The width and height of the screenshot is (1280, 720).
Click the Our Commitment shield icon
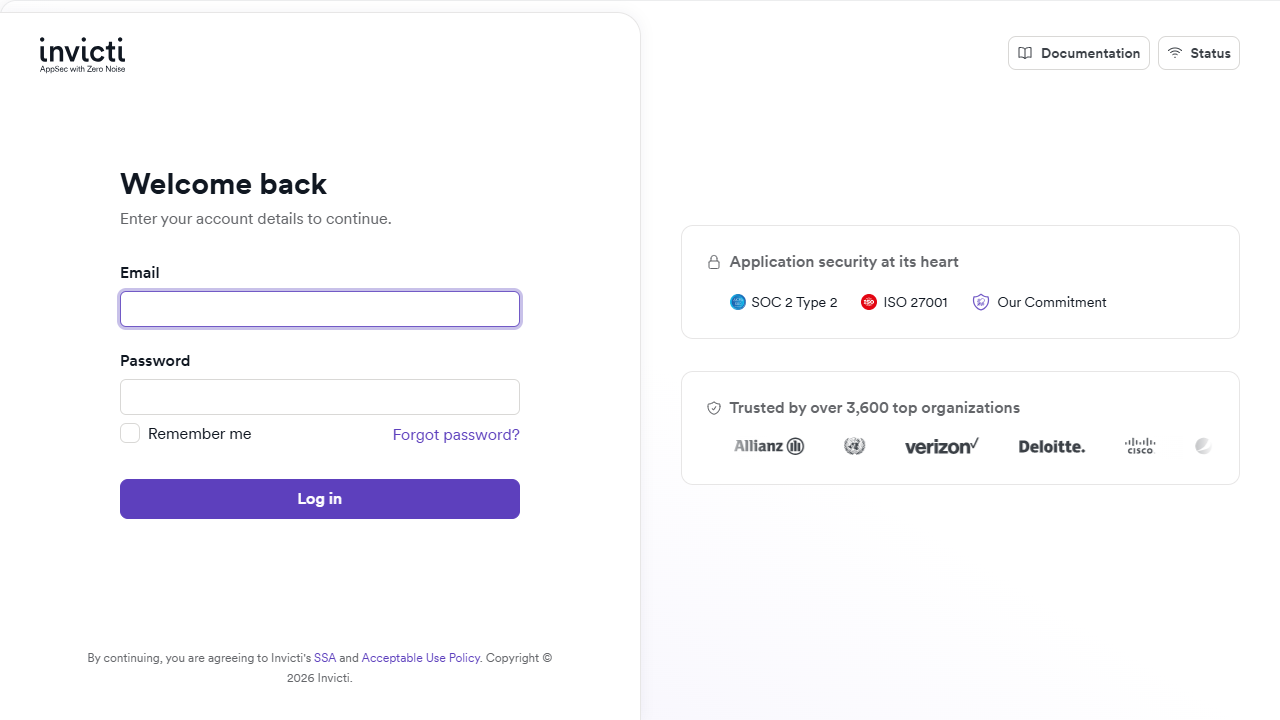click(x=981, y=302)
